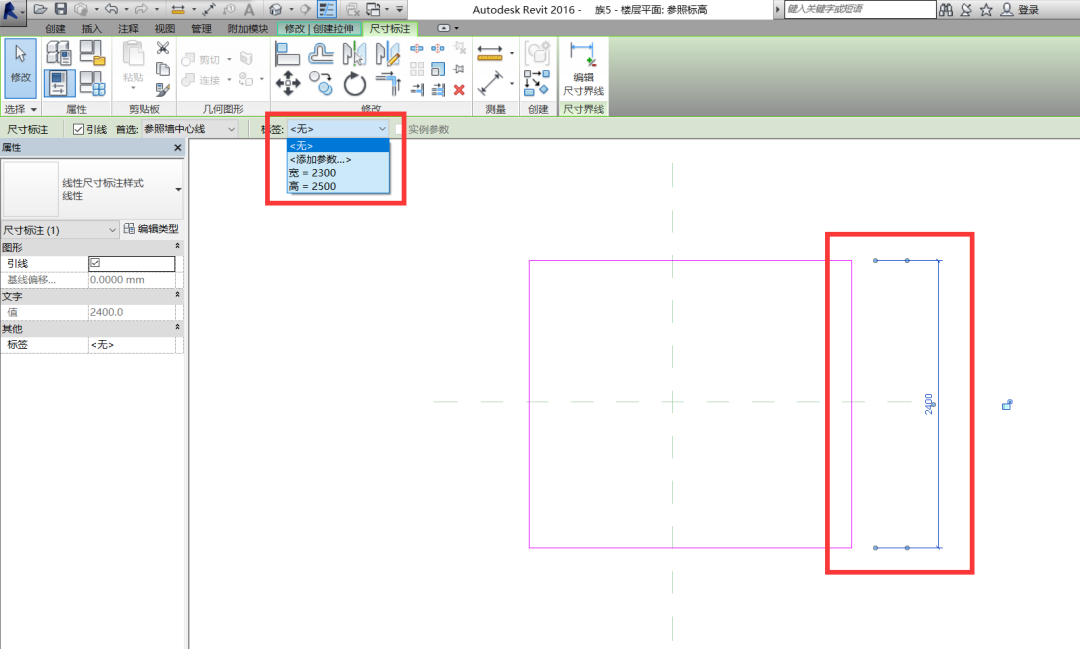Open the 尺寸标注 (1) filter dropdown
The height and width of the screenshot is (649, 1080).
pyautogui.click(x=60, y=230)
